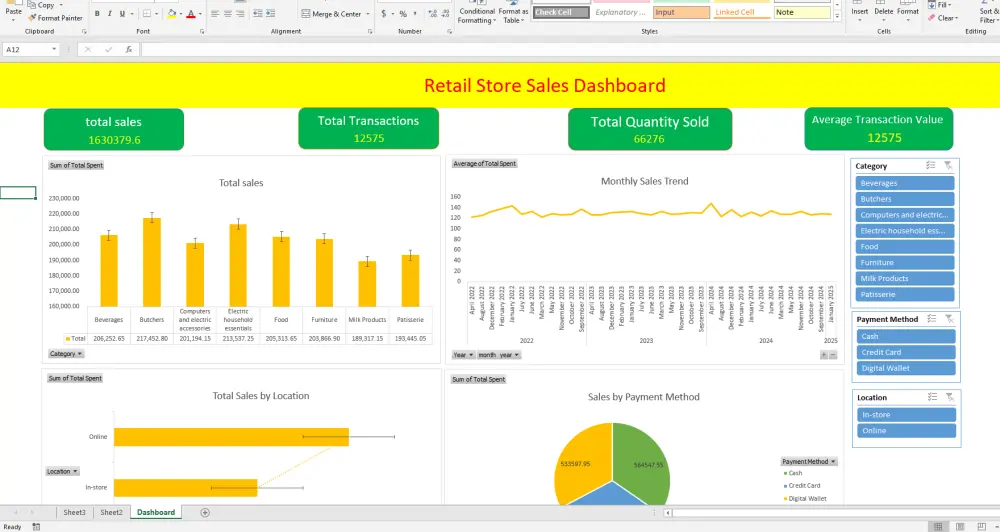Screen dimensions: 1000x532
Task: Toggle Underline formatting
Action: (122, 13)
